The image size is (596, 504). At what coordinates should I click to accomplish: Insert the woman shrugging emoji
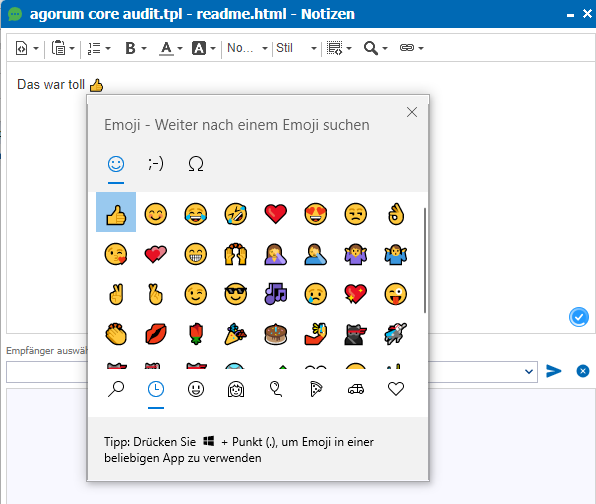pos(356,254)
